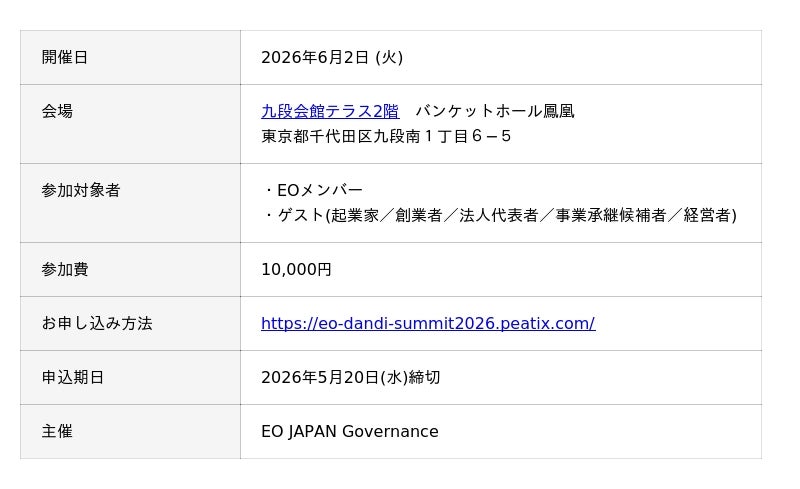Click the バンケットホール鳳凰 text
The height and width of the screenshot is (489, 800).
495,111
